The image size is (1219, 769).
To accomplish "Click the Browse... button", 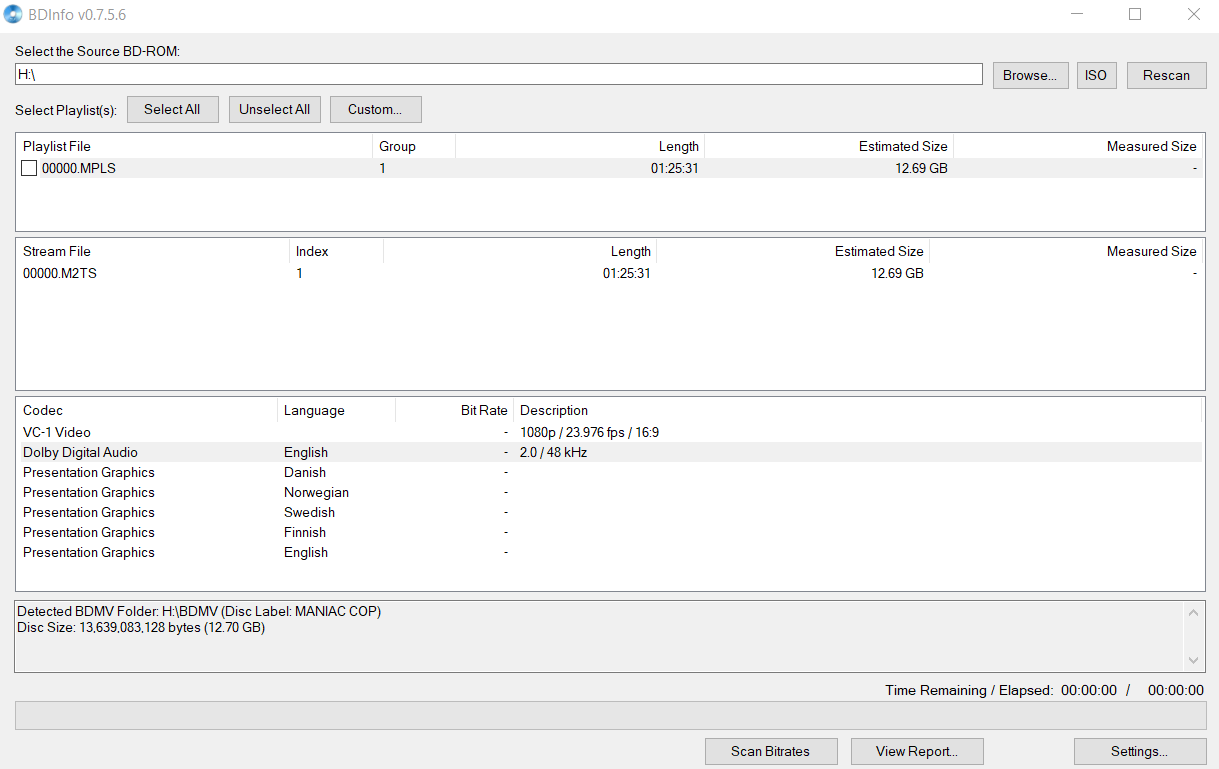I will point(1030,75).
